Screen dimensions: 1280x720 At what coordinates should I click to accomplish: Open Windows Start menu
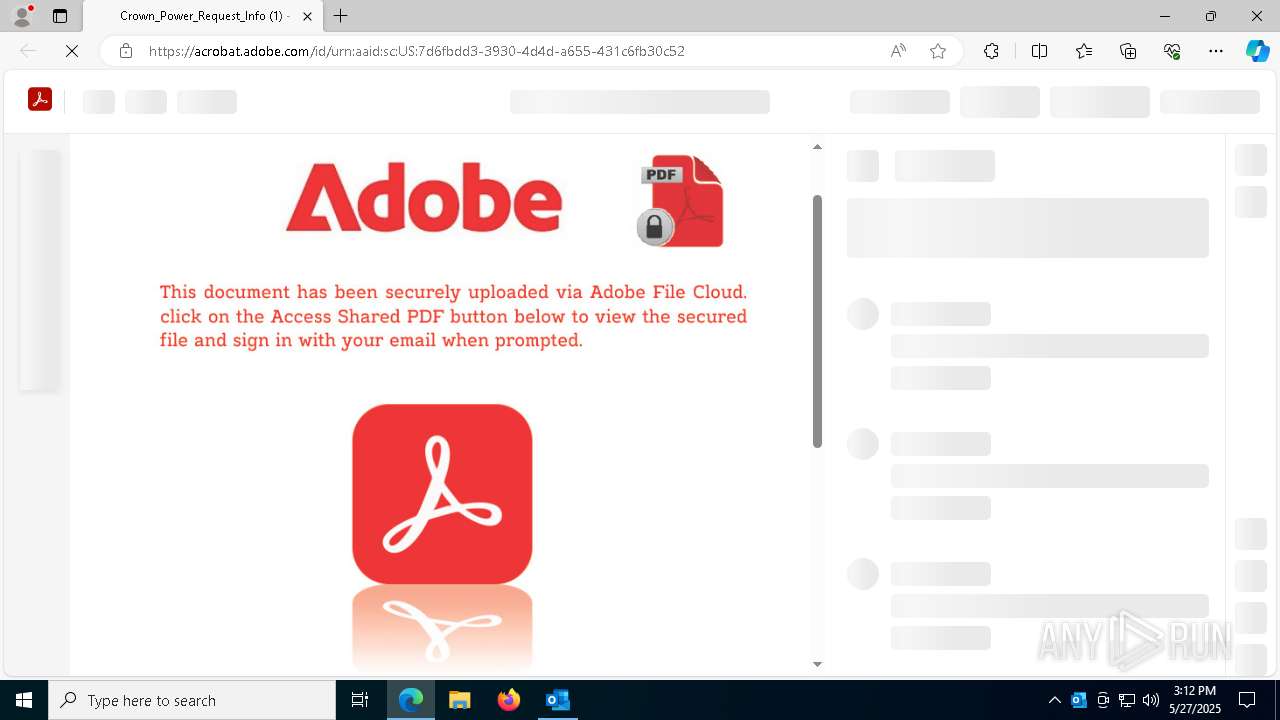click(24, 700)
